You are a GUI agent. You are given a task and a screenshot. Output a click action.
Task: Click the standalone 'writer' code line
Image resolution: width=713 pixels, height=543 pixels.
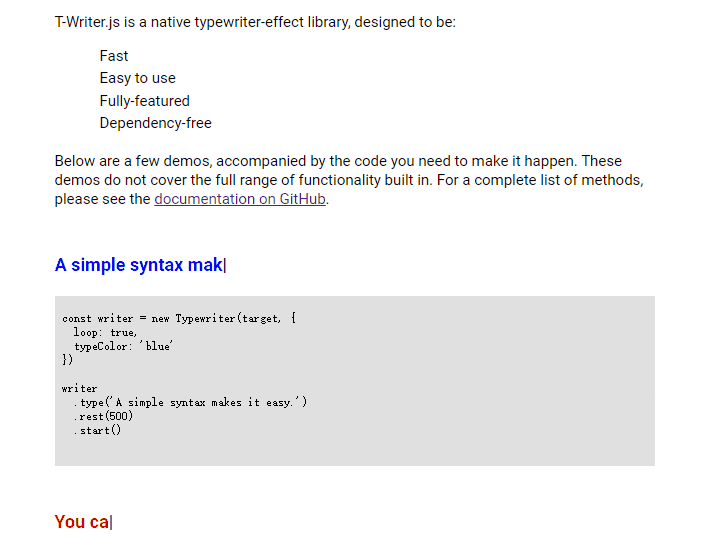(x=79, y=388)
